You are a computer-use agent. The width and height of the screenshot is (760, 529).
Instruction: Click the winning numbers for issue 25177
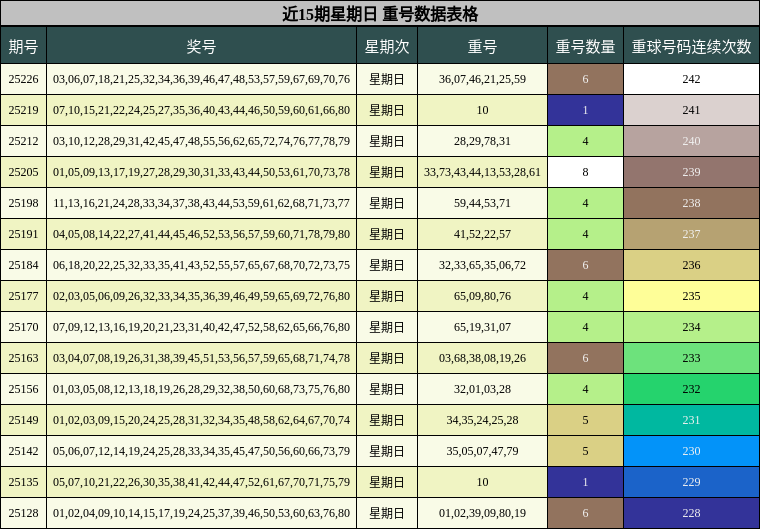pos(202,296)
